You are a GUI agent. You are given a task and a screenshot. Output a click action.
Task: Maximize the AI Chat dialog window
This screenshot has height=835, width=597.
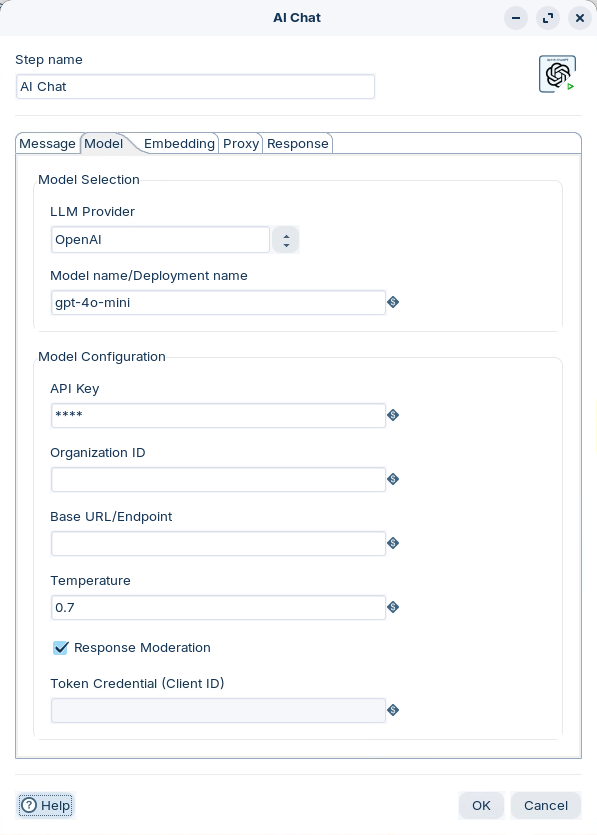[x=547, y=18]
